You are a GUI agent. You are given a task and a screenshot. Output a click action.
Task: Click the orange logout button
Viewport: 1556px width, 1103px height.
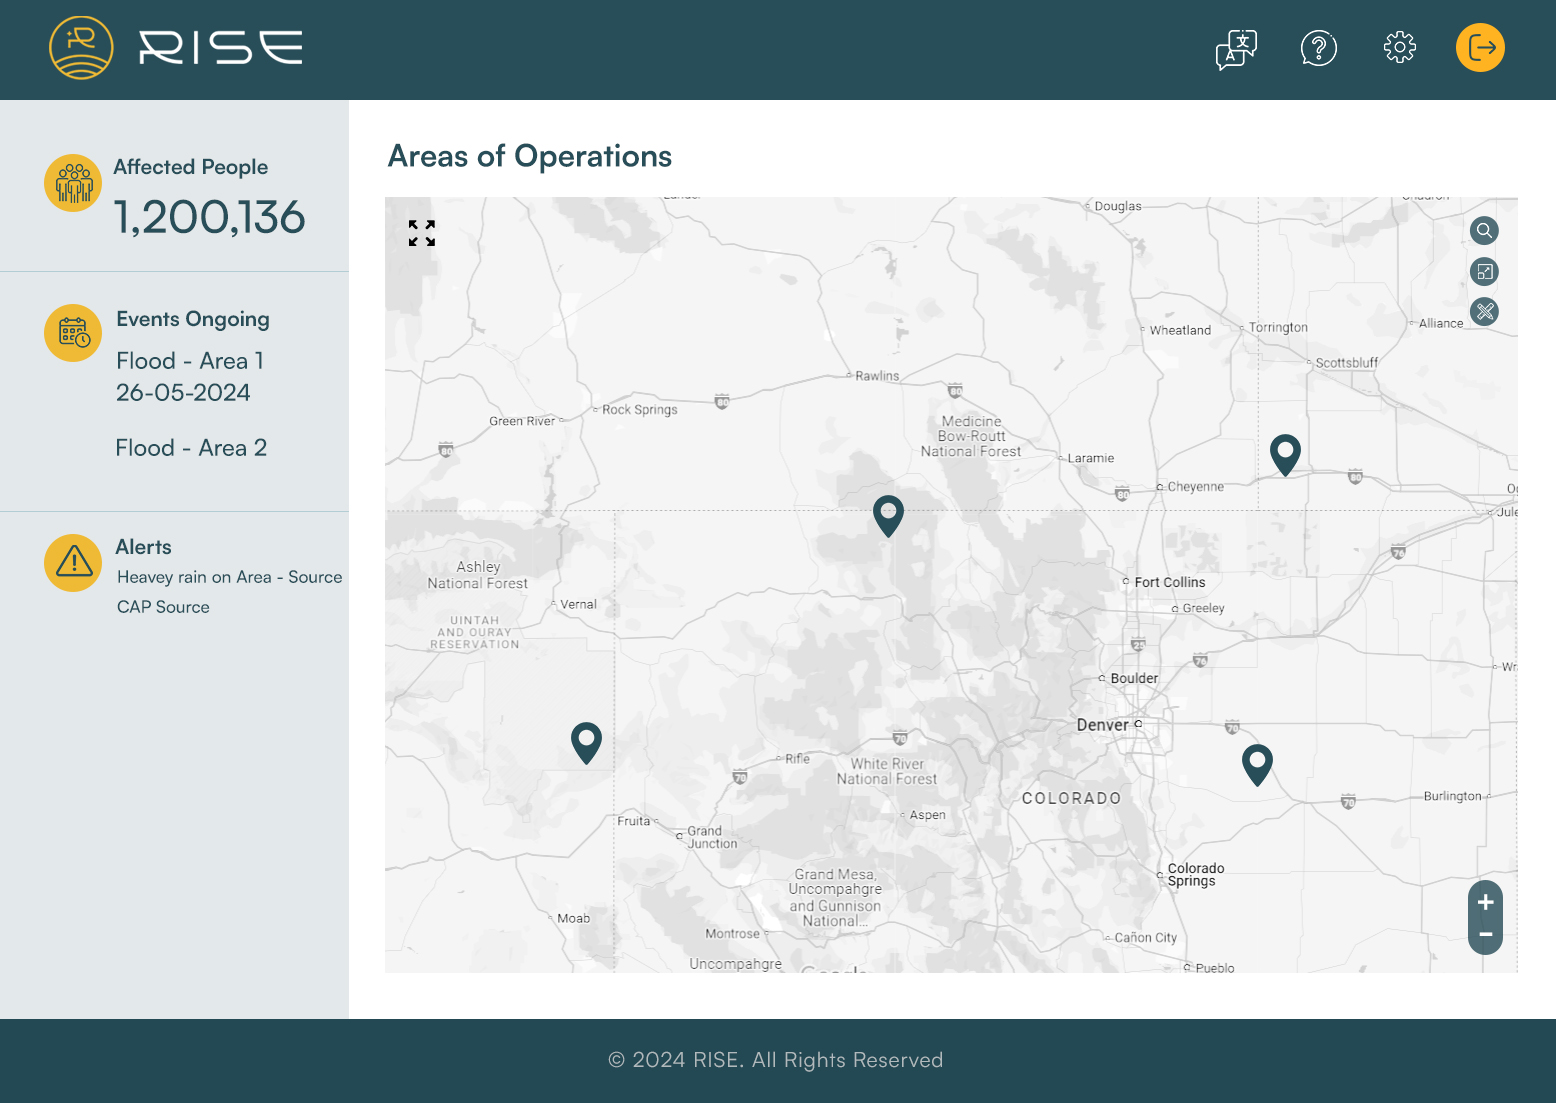coord(1480,48)
